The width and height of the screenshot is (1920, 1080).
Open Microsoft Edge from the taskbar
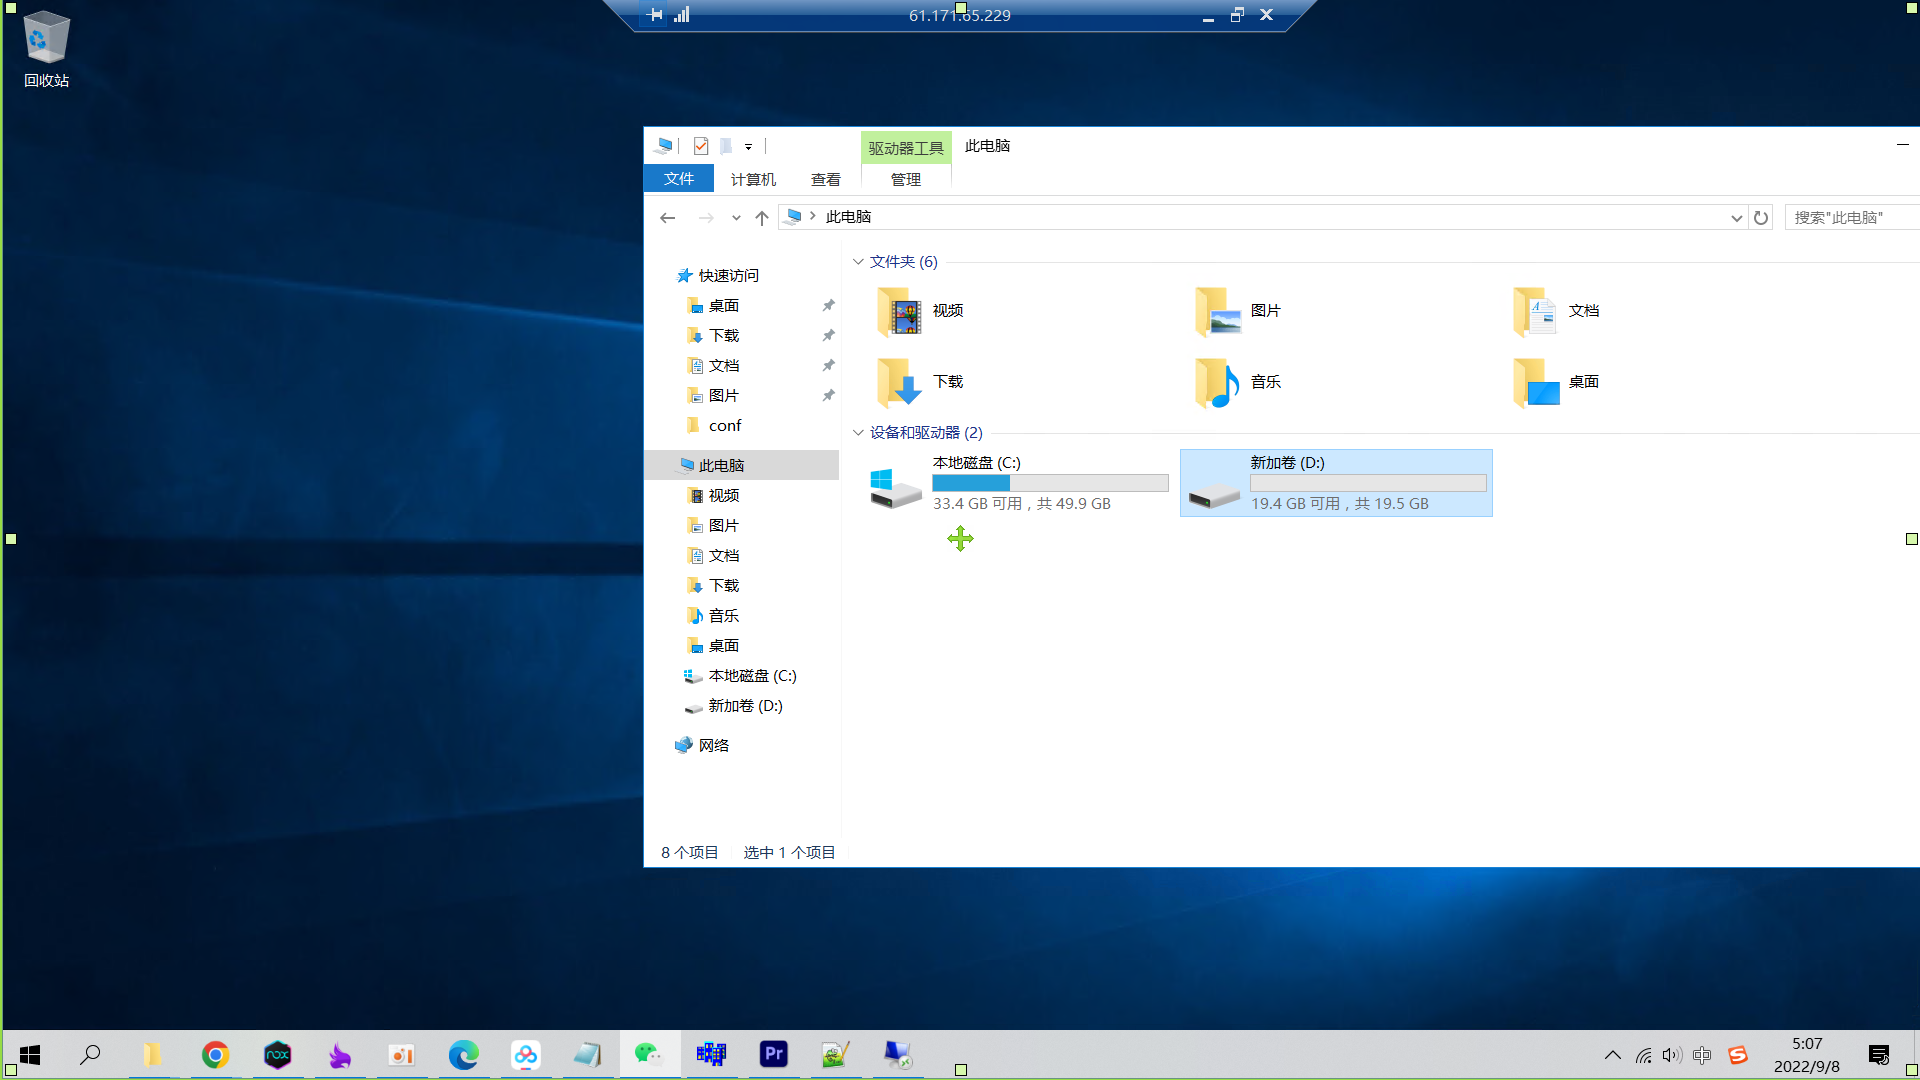tap(463, 1055)
